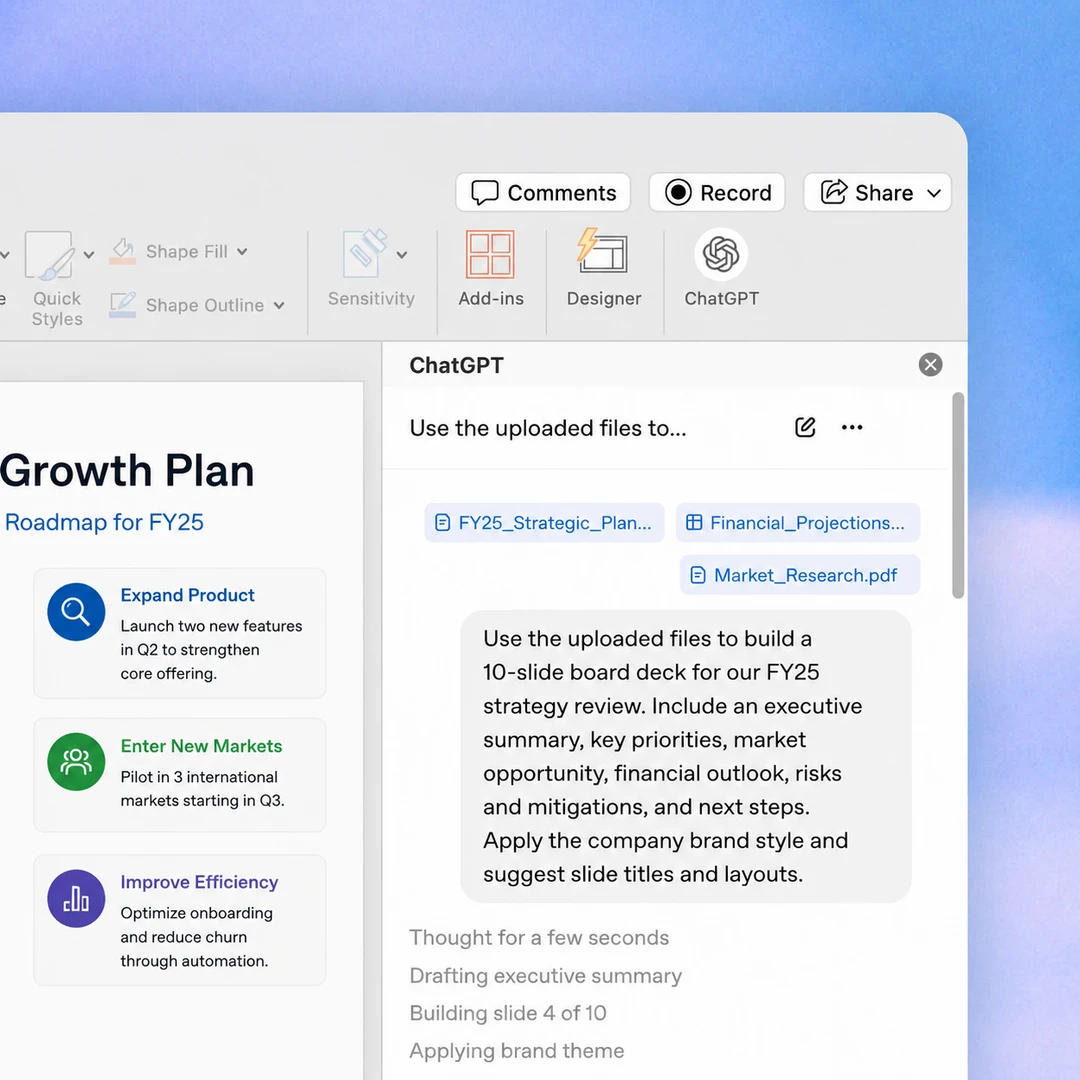Expand 'Thought for a few seconds'

[539, 937]
